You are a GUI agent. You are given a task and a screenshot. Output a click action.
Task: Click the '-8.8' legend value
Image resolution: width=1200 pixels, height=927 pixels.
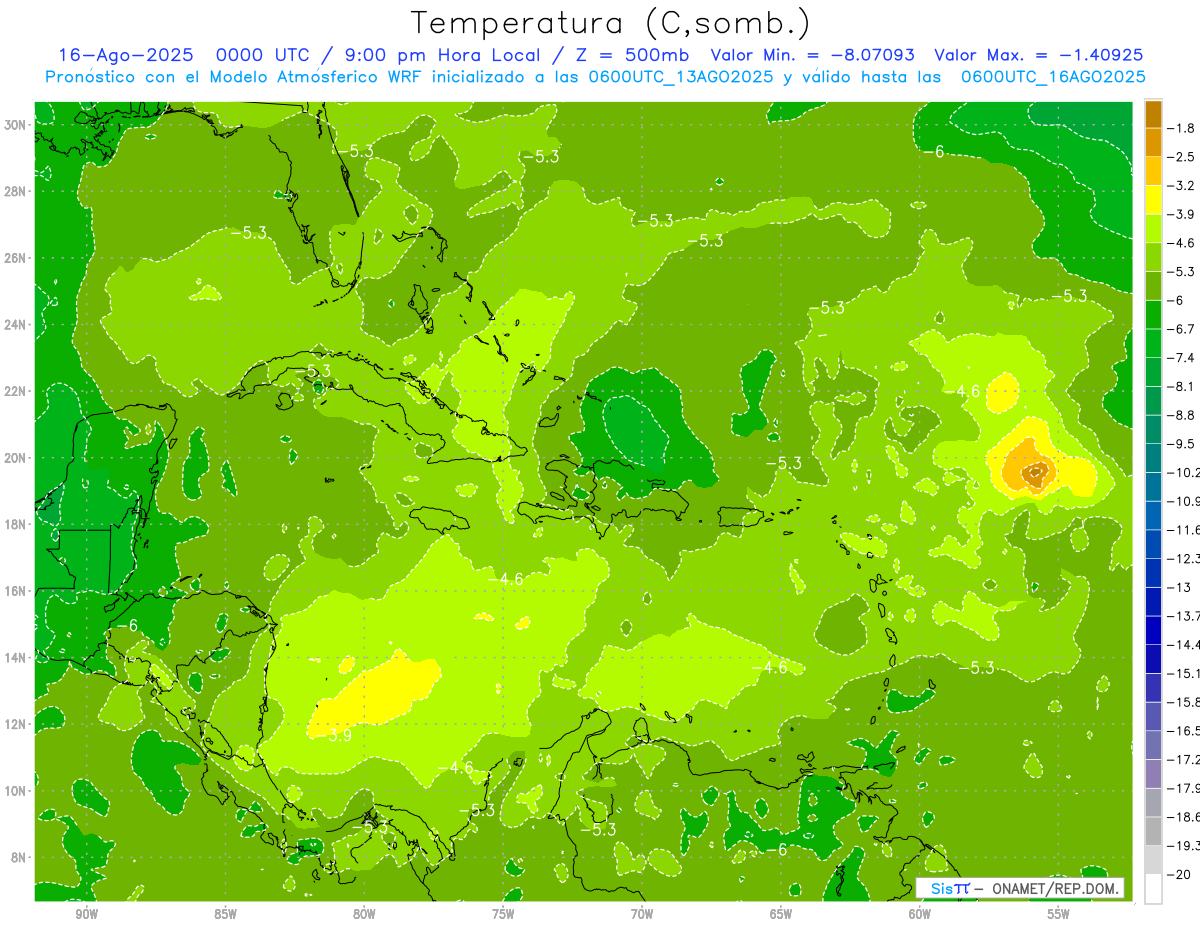point(1181,415)
